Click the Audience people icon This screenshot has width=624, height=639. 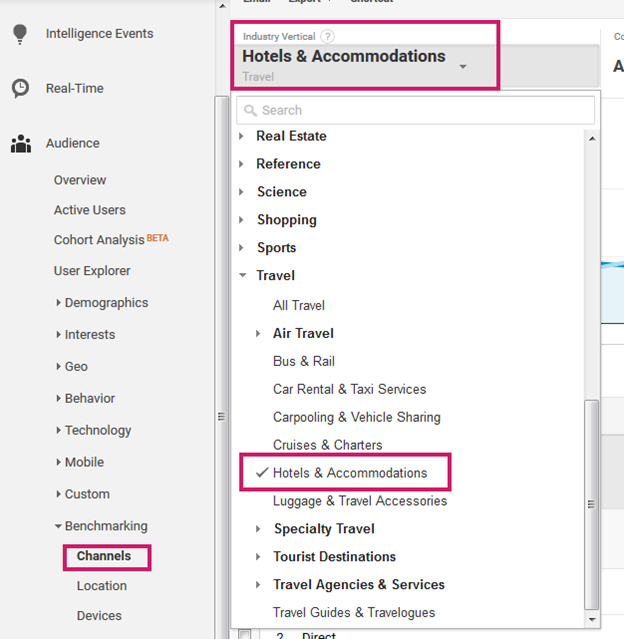[21, 143]
